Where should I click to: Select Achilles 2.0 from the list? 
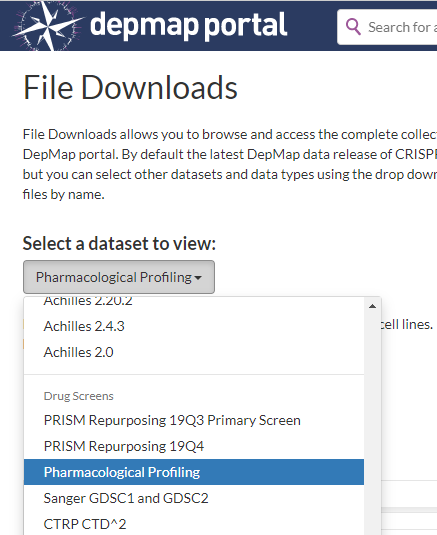(194, 352)
